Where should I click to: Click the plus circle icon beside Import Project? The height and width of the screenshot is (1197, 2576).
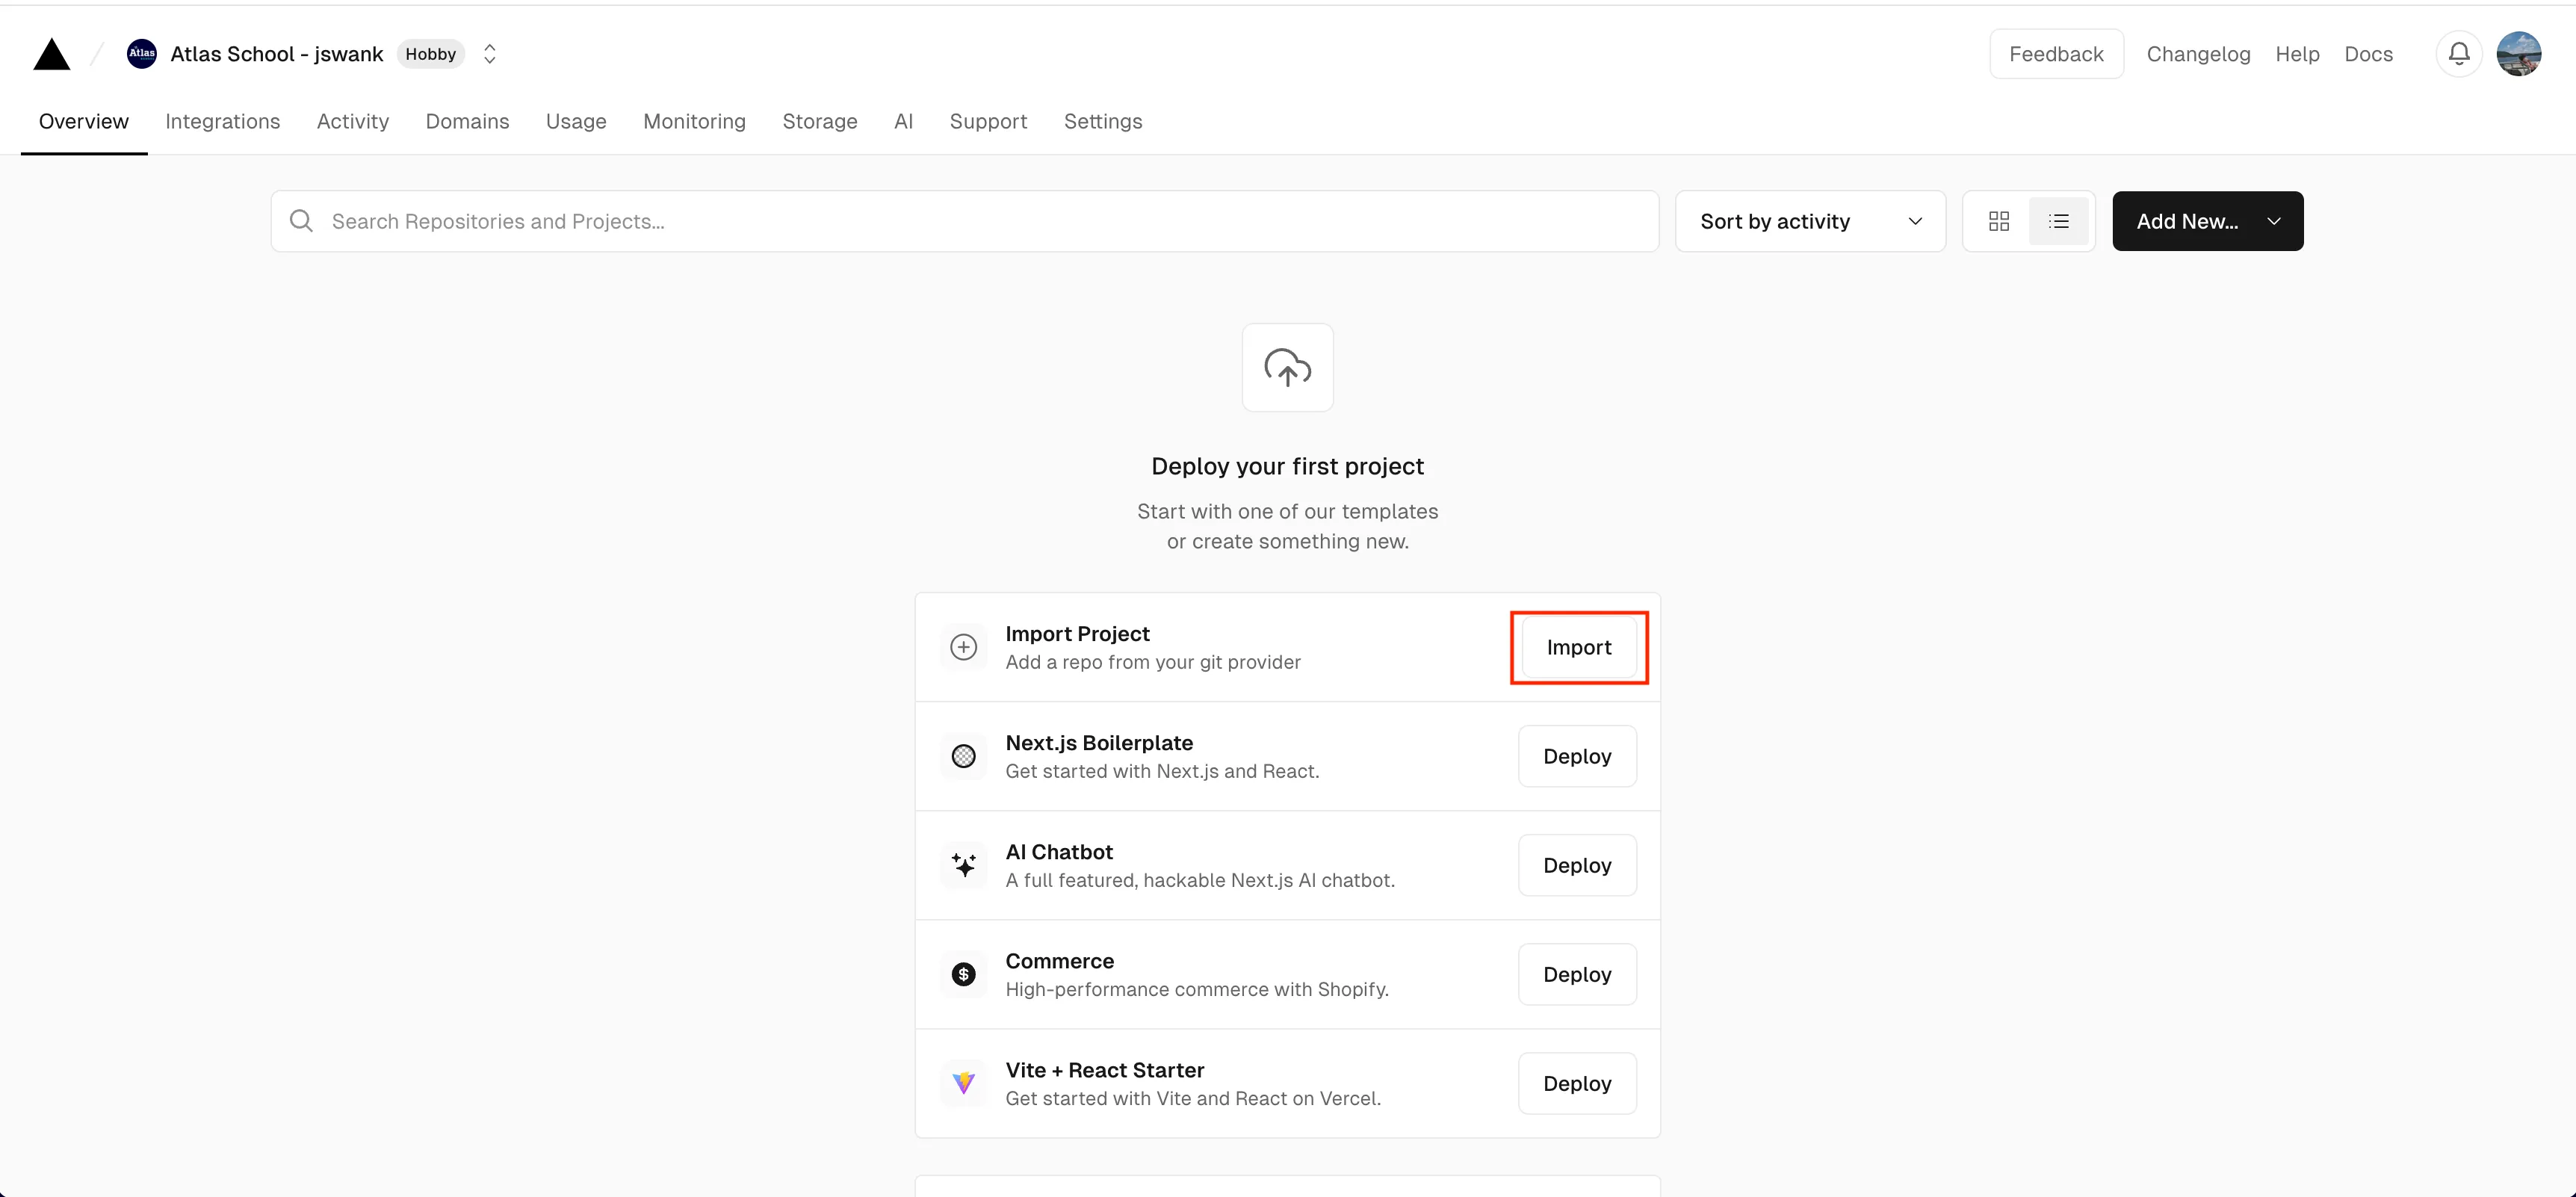pos(963,647)
